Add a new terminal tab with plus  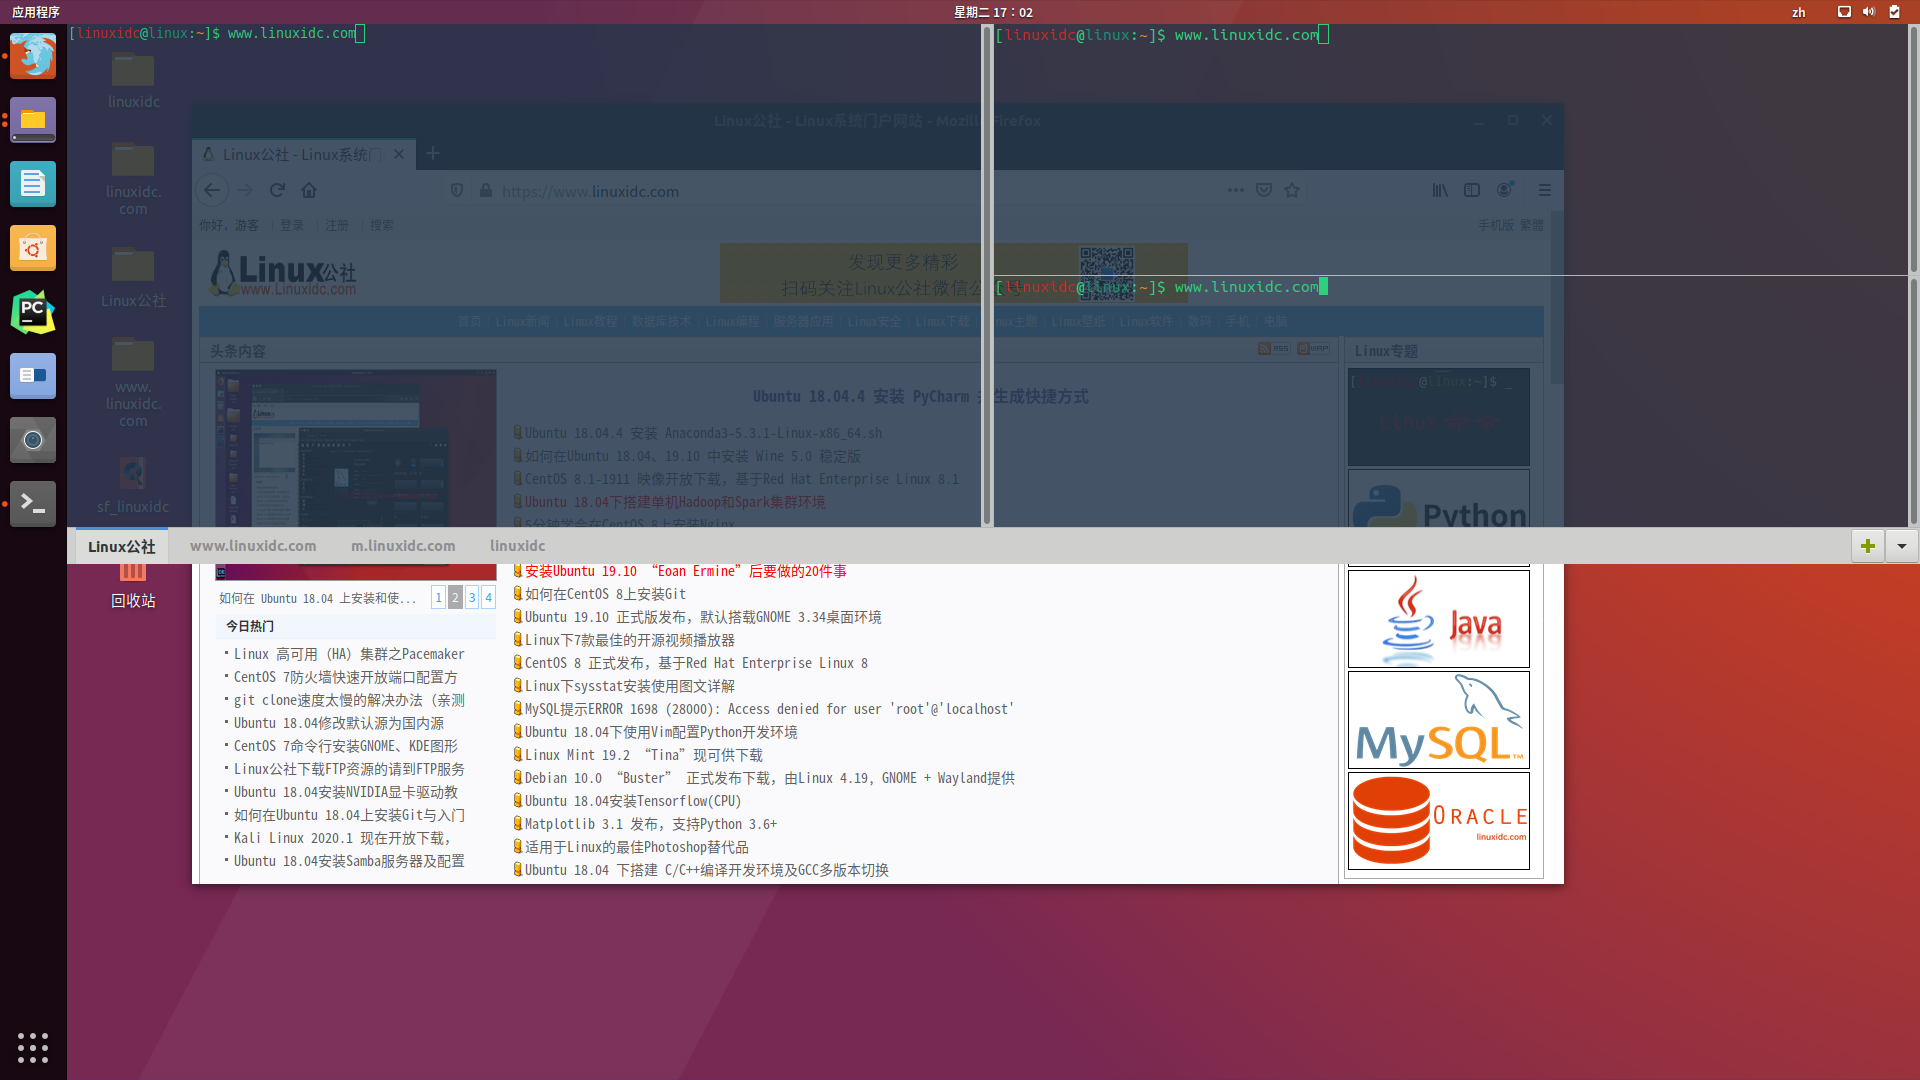click(1867, 546)
